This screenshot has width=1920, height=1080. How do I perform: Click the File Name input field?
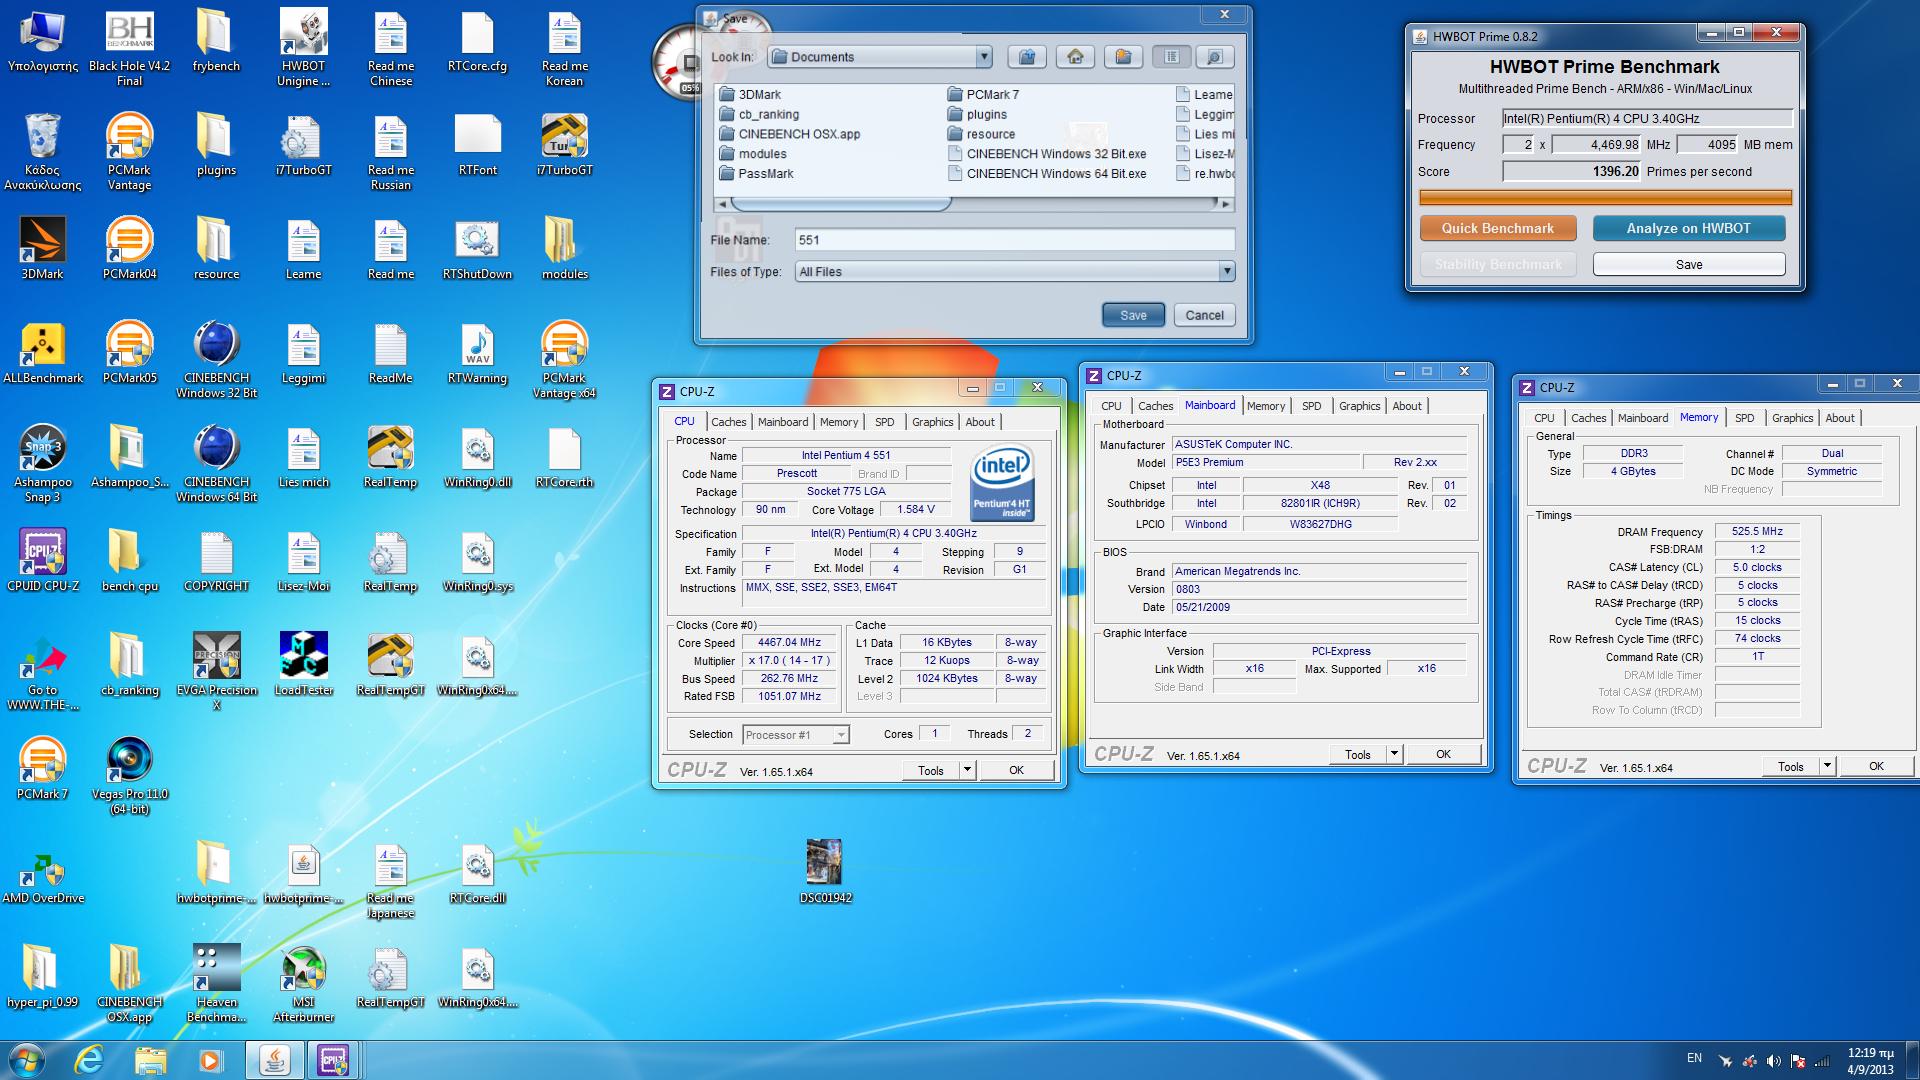[1015, 240]
